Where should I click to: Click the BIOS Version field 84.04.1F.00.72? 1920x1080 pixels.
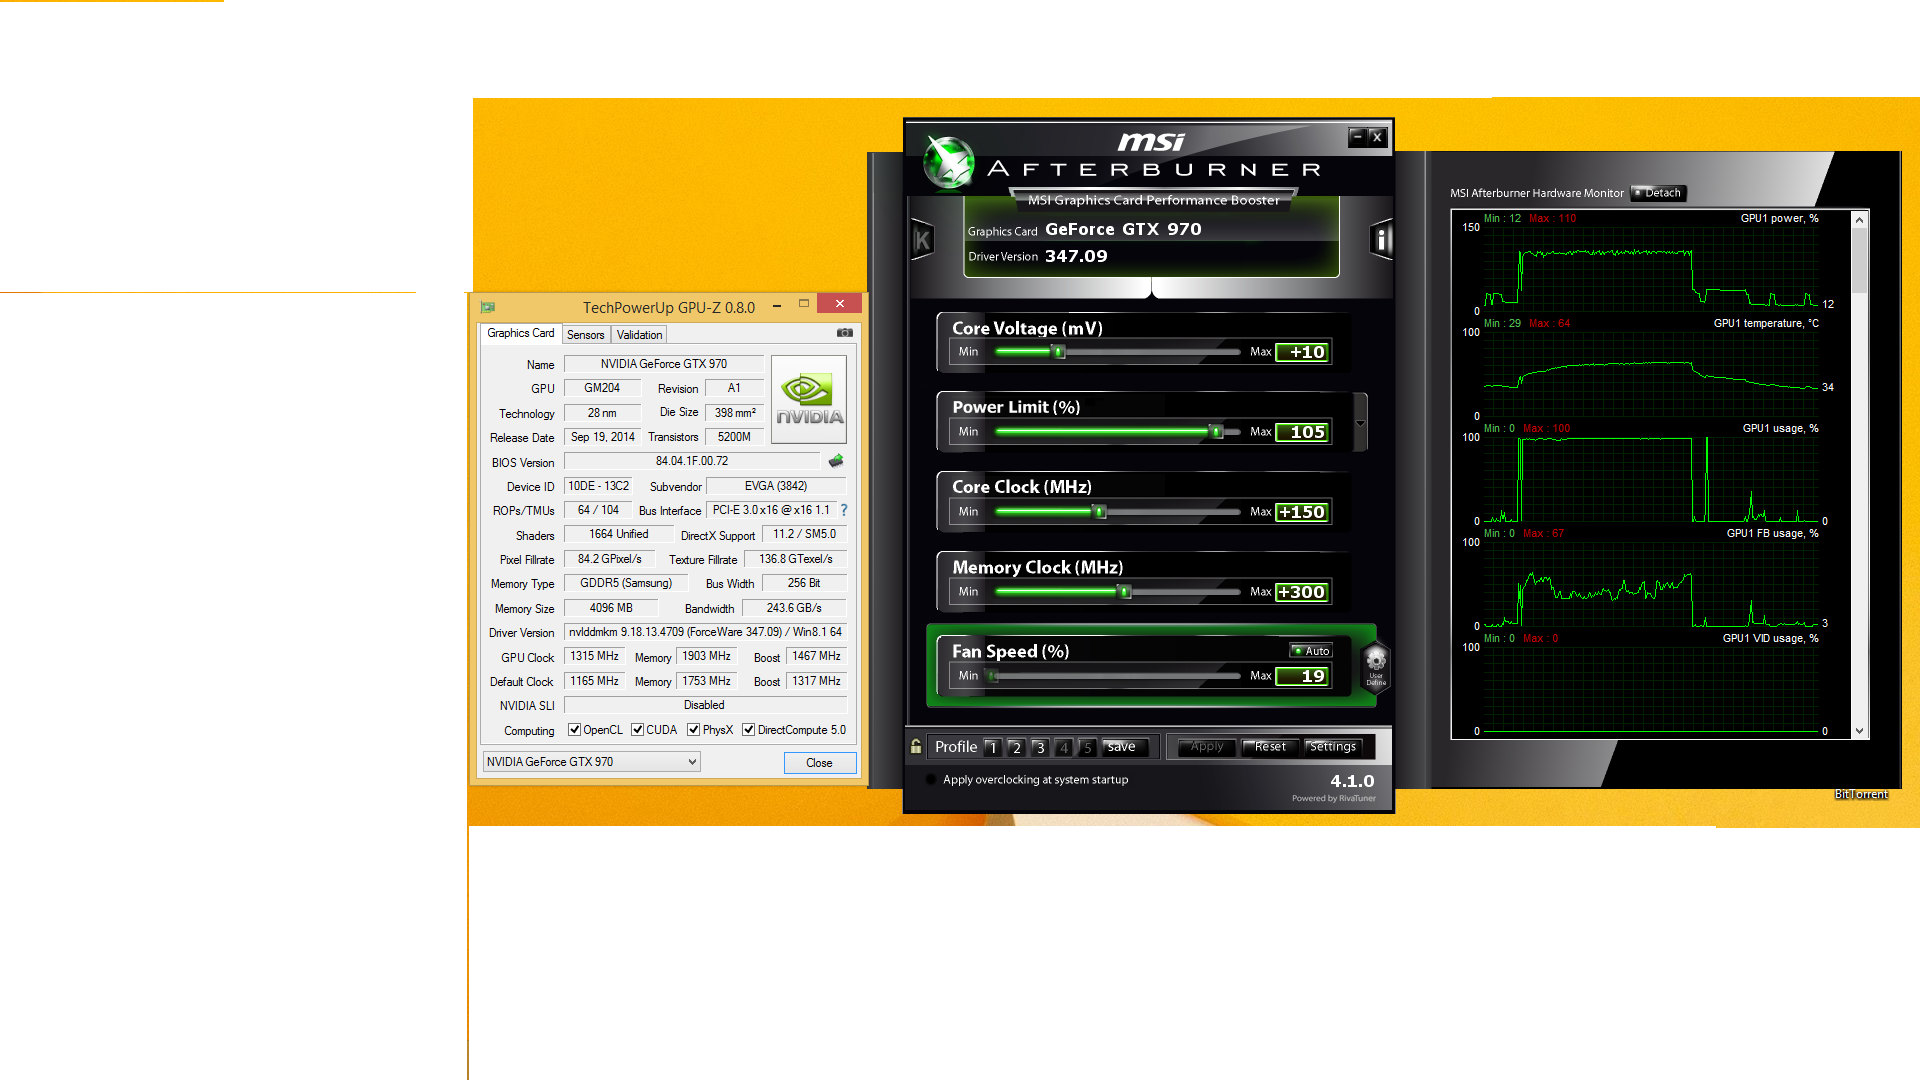point(692,461)
